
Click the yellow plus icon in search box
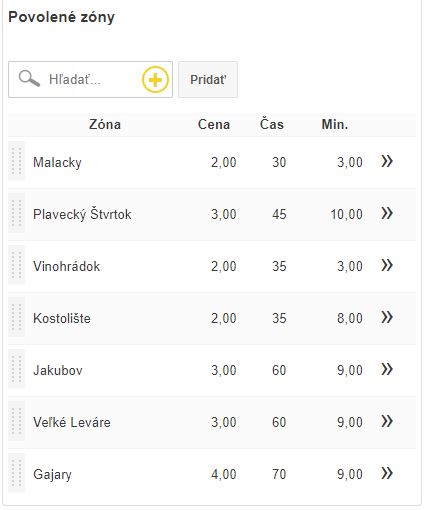(155, 80)
